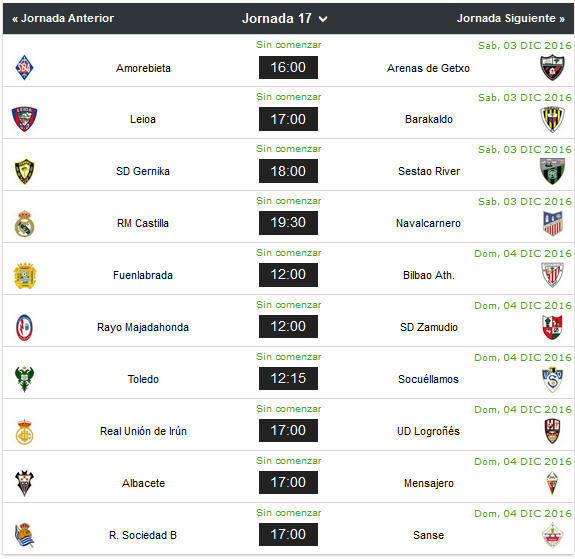Open the Sestao River club shield
The image size is (575, 559).
coord(552,171)
